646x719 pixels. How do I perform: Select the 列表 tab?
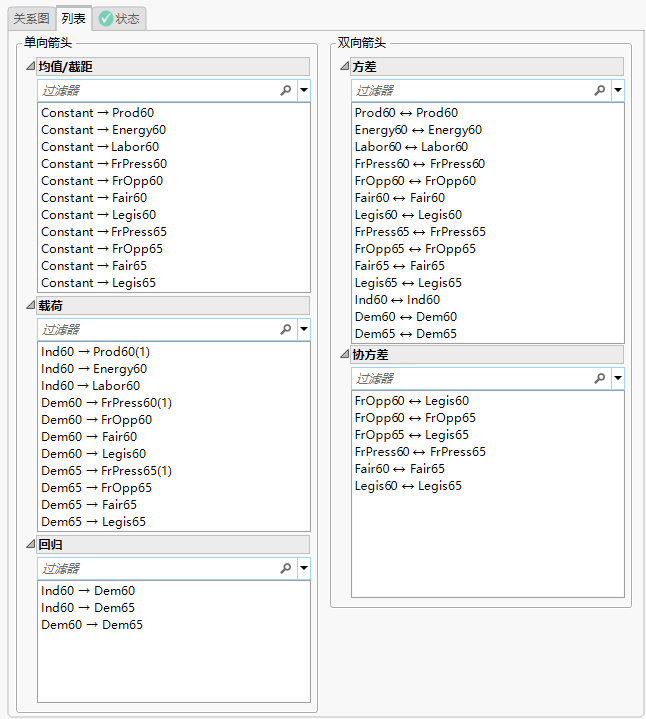point(73,18)
